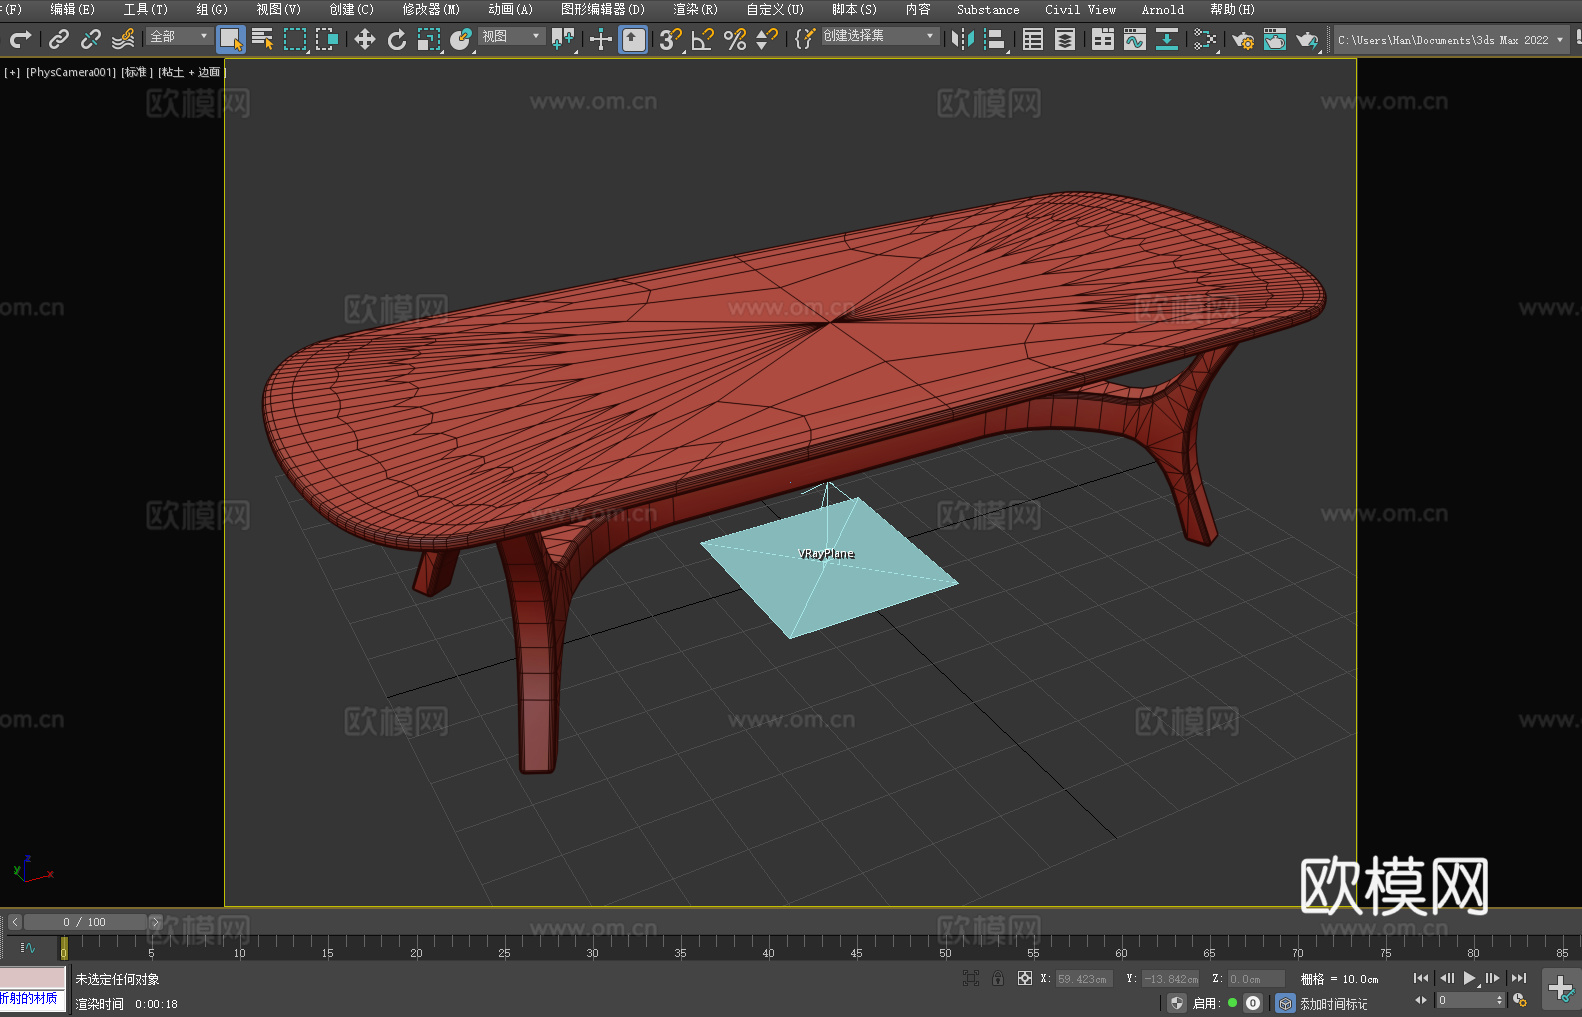
Task: Open the mini curve editor icon by timeline
Action: (28, 947)
